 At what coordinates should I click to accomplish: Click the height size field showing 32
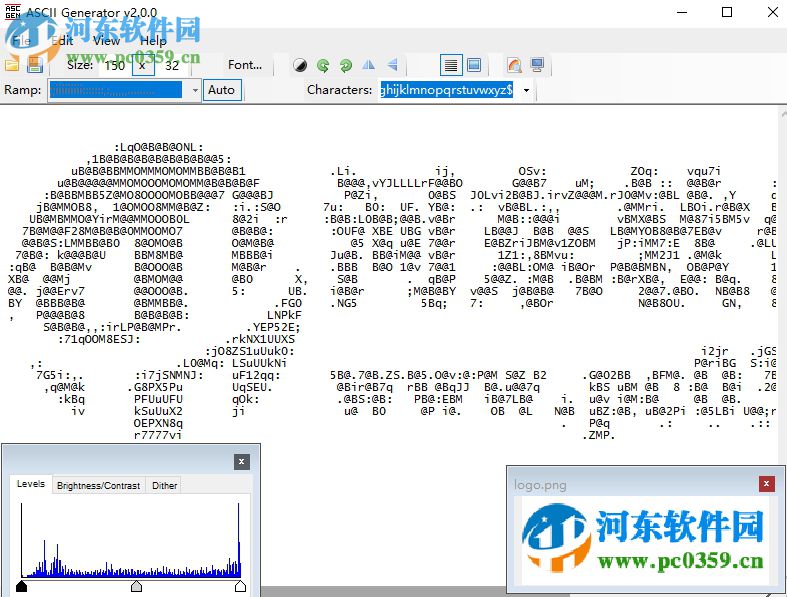coord(172,65)
